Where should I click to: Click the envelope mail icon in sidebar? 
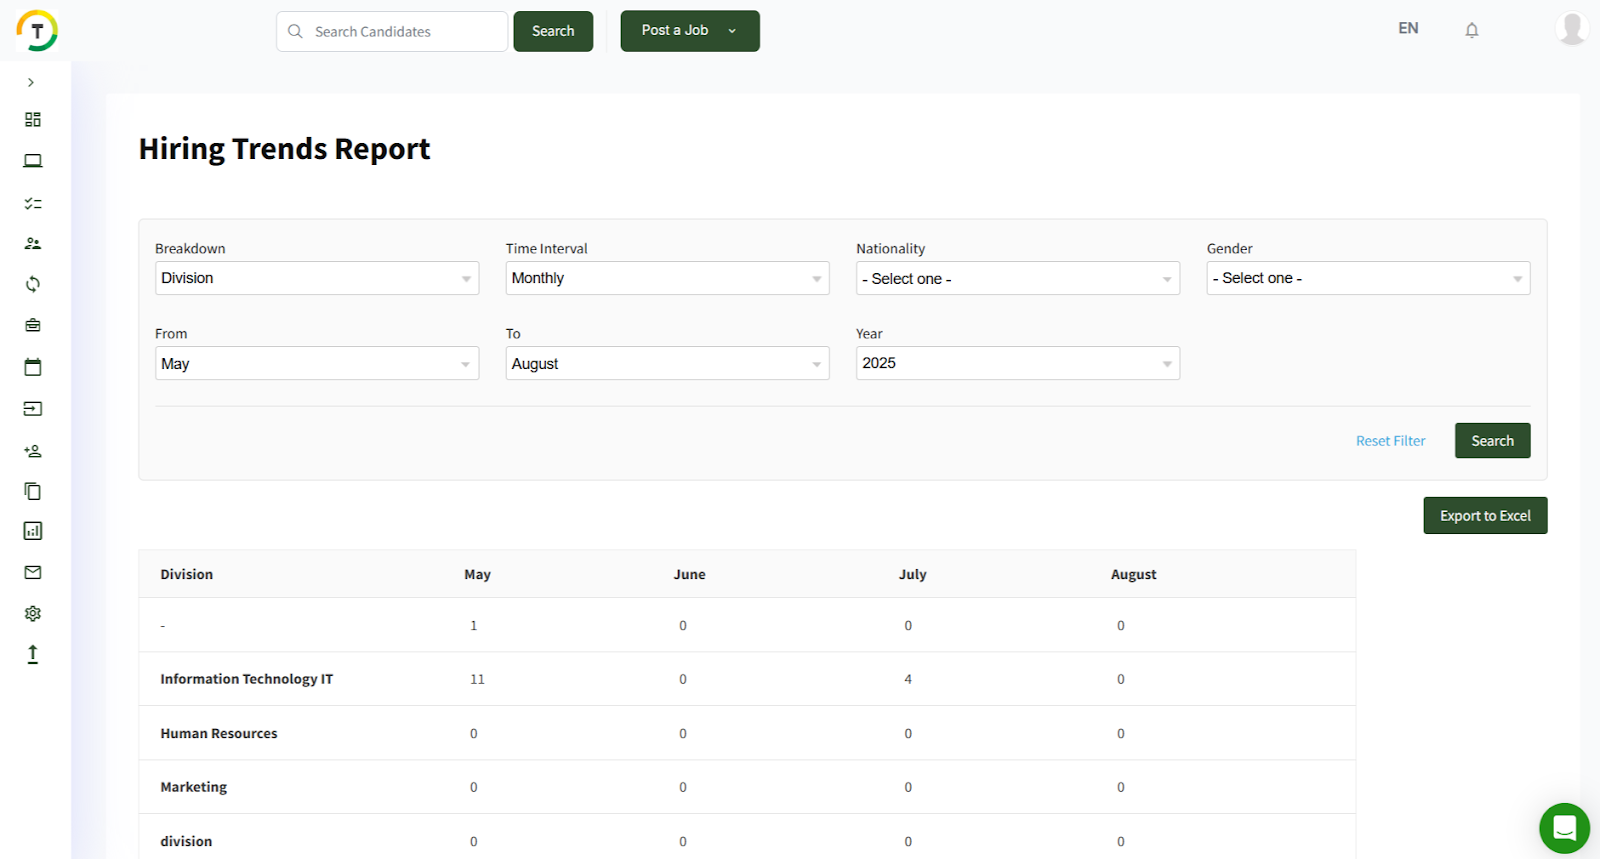pyautogui.click(x=33, y=572)
